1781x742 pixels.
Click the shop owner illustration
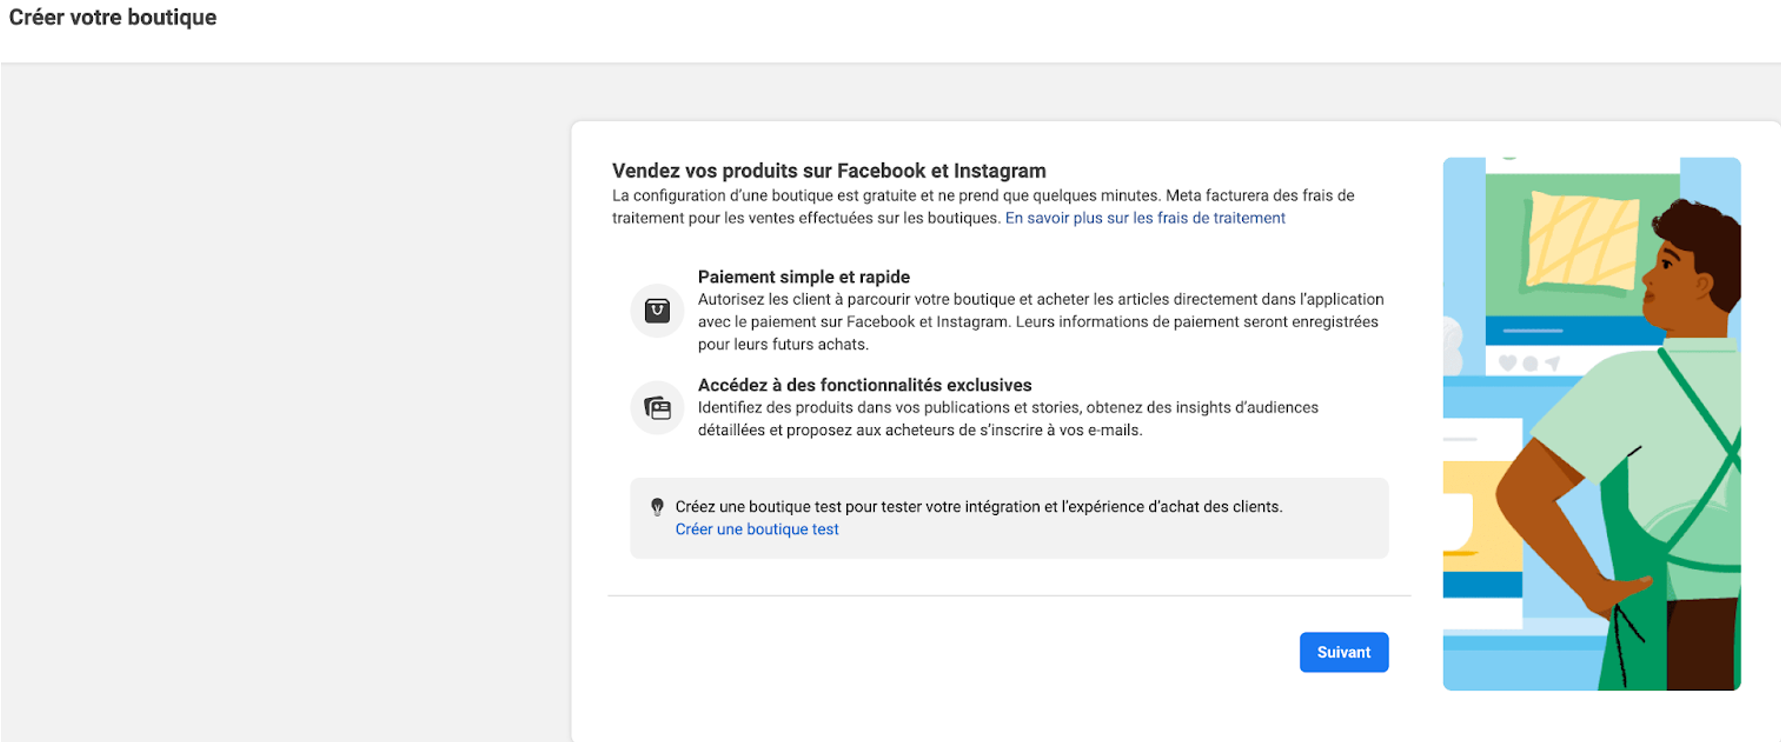coord(1591,423)
